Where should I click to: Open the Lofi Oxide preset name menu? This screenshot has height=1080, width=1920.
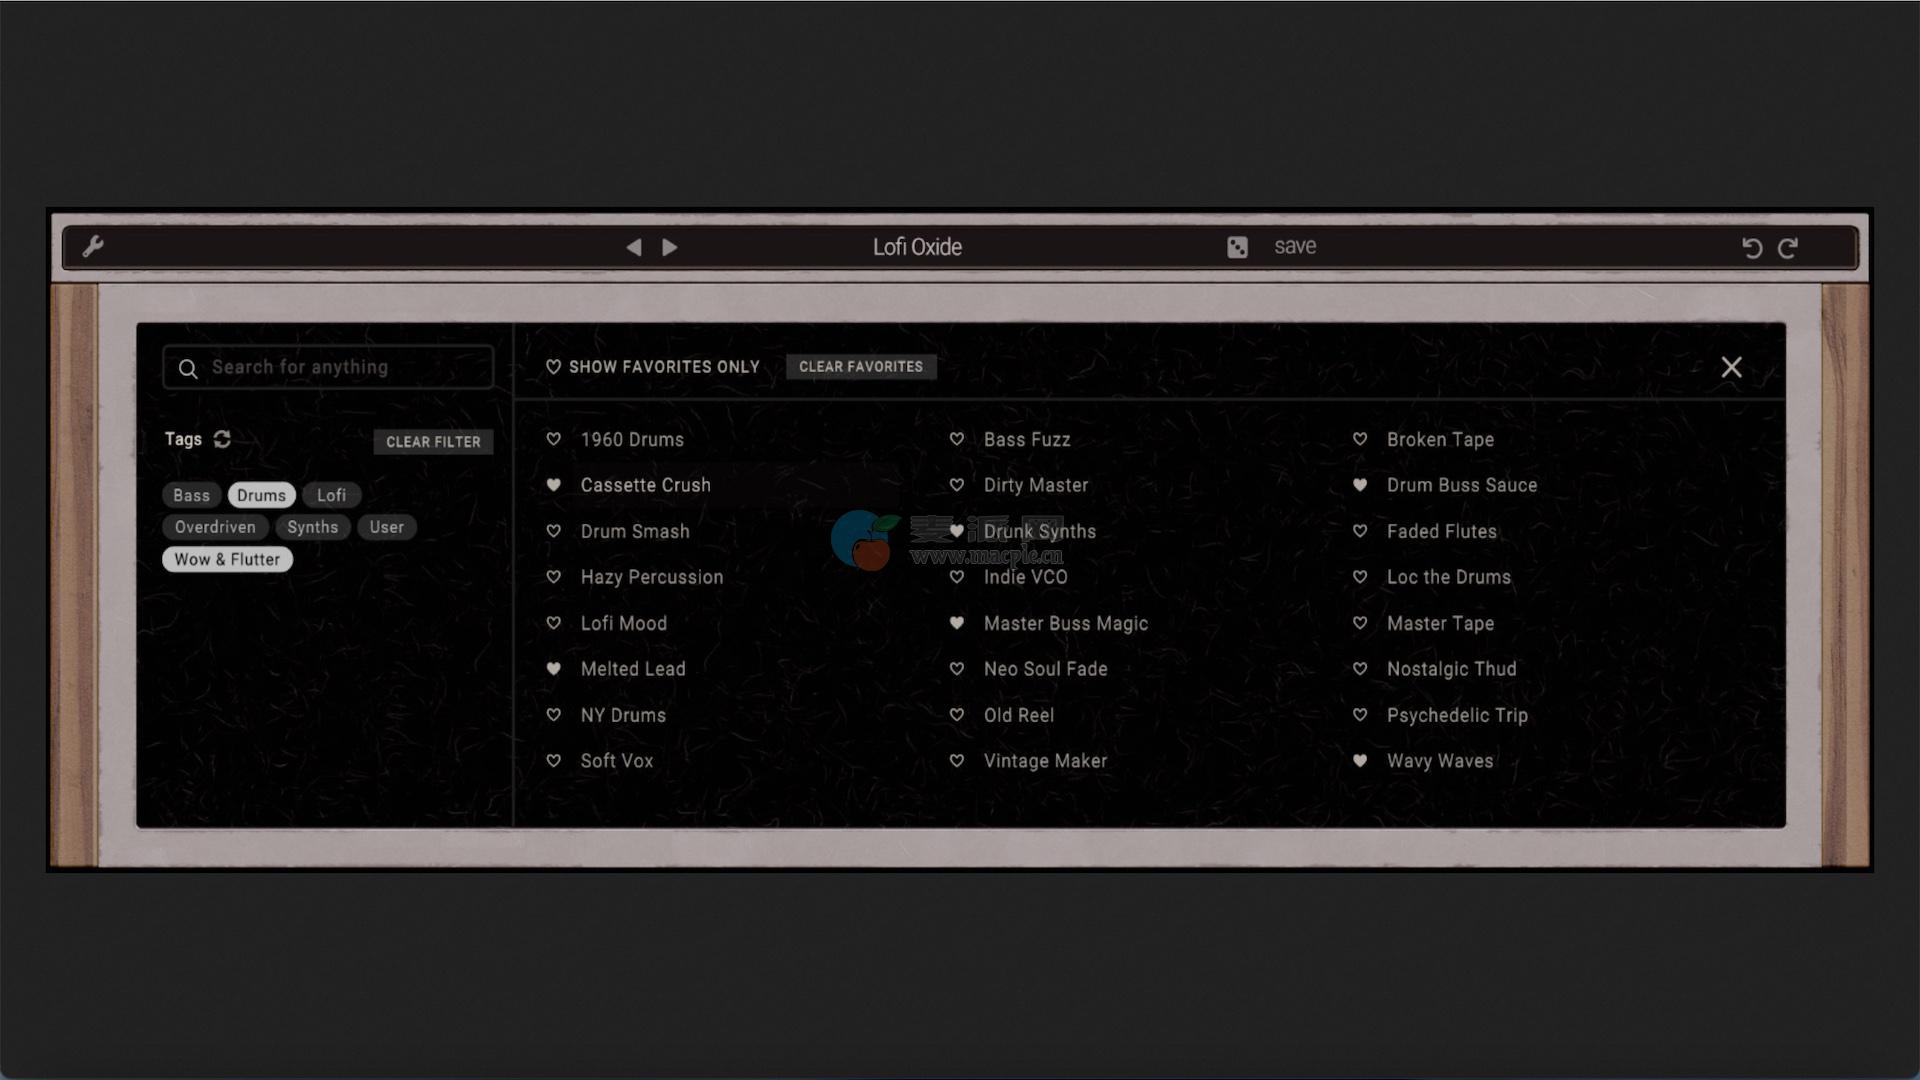[x=917, y=247]
